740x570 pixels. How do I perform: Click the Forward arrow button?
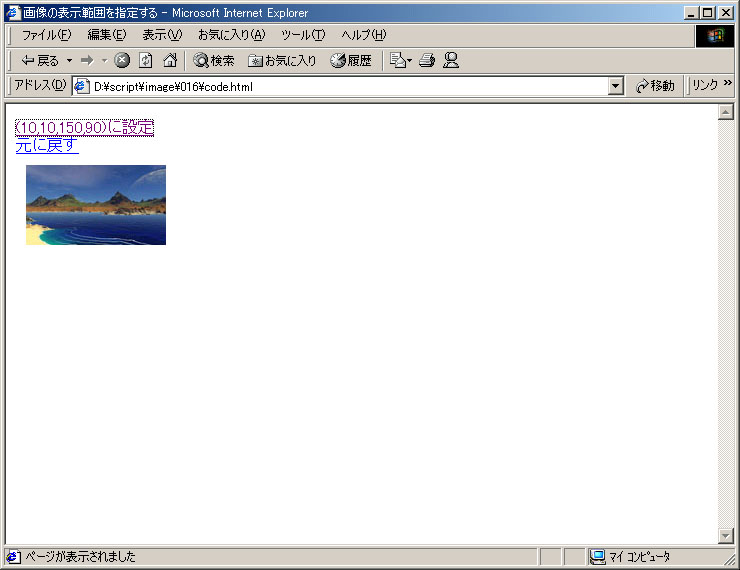point(87,60)
